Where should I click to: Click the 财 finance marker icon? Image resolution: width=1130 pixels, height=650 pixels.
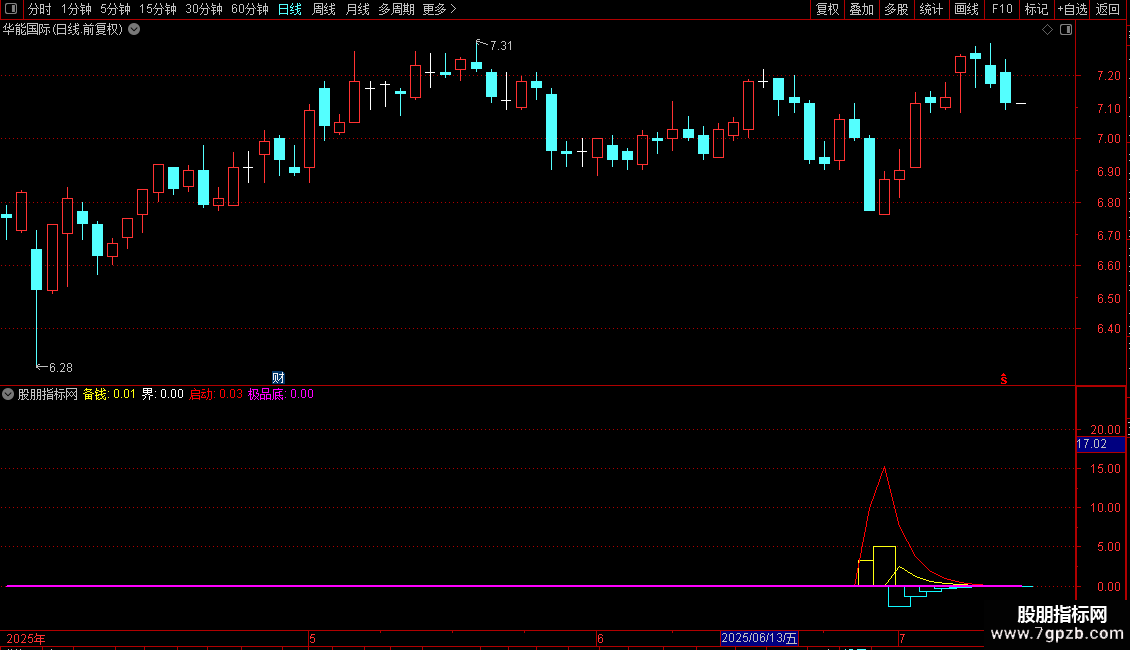278,378
